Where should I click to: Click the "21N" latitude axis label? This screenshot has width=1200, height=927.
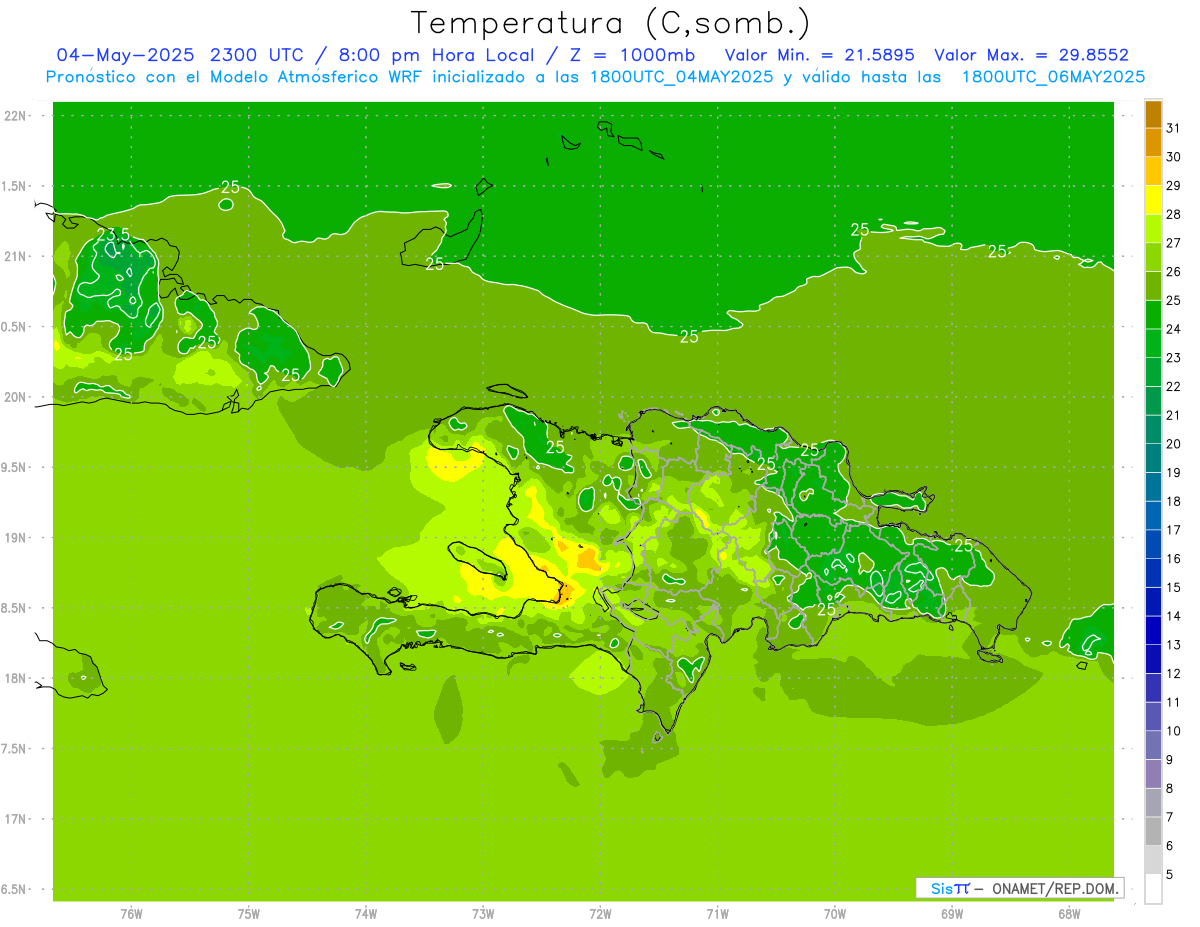pos(15,257)
